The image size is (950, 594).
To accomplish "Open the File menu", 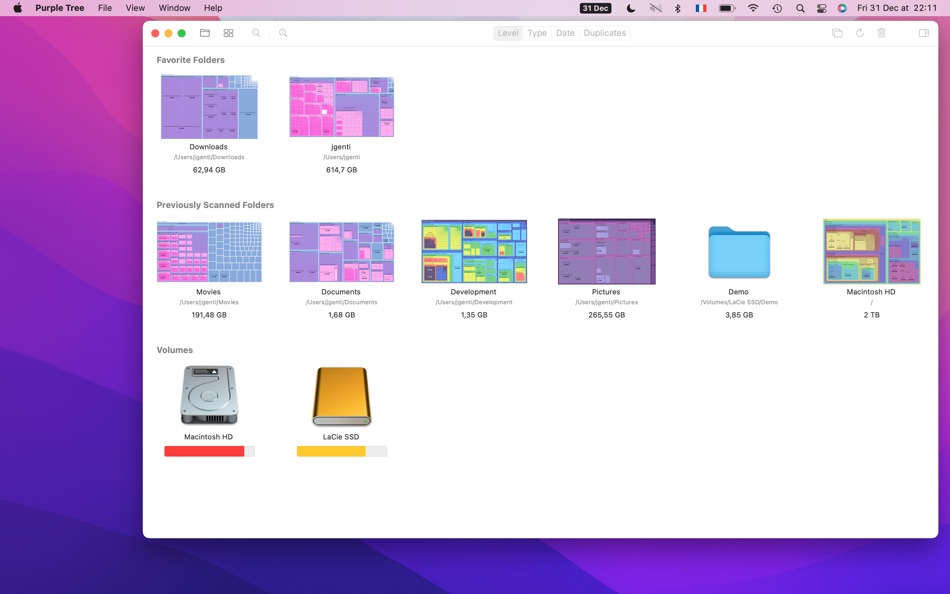I will (105, 8).
